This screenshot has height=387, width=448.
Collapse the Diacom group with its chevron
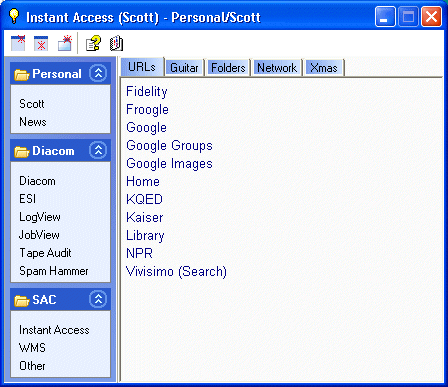98,150
